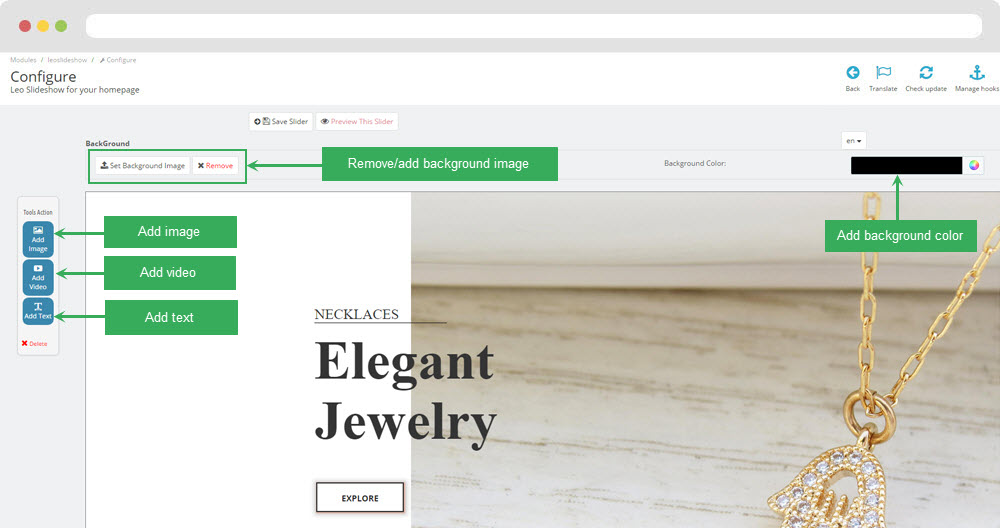Select the Add Image tool
The width and height of the screenshot is (1000, 528).
pos(38,239)
